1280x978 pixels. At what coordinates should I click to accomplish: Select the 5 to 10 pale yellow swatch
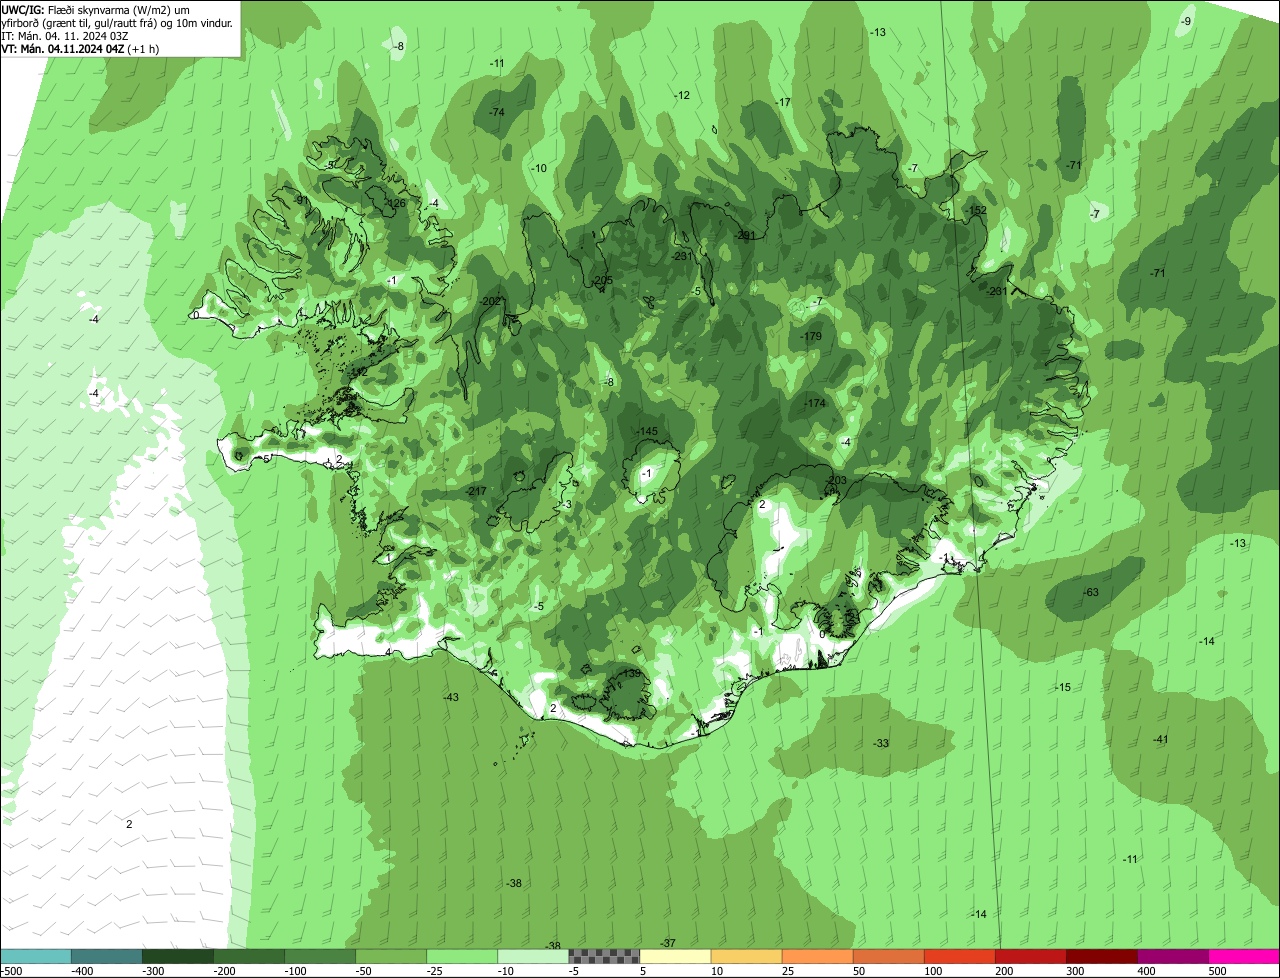click(675, 956)
